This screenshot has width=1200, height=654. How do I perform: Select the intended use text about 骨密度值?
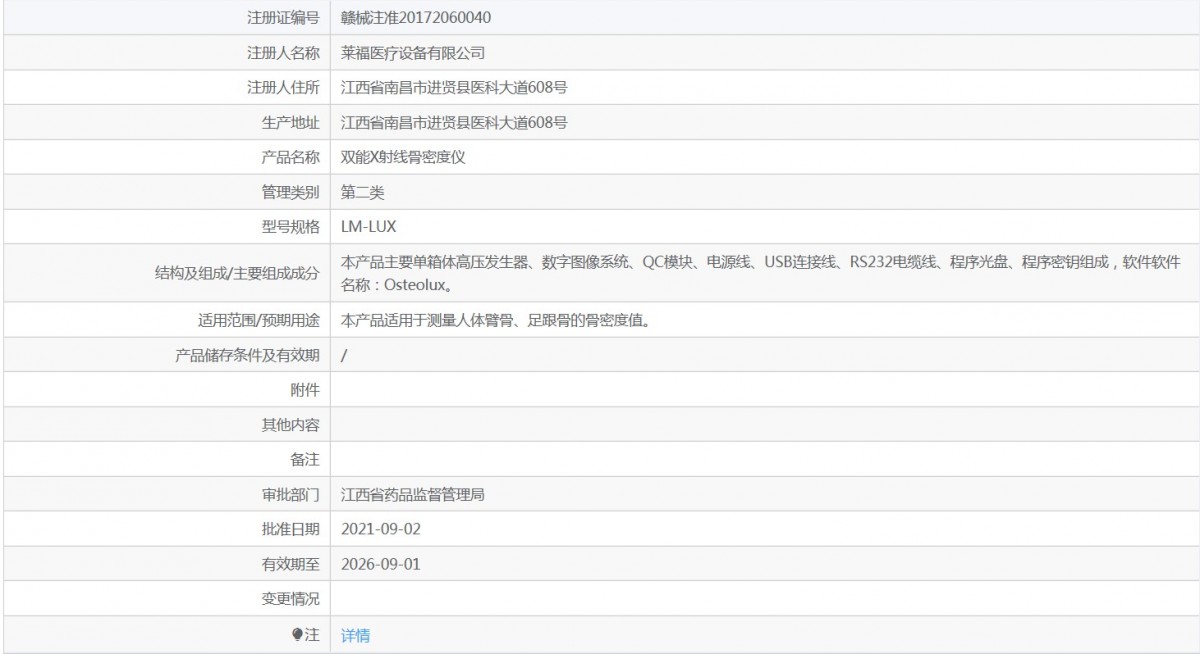click(496, 321)
